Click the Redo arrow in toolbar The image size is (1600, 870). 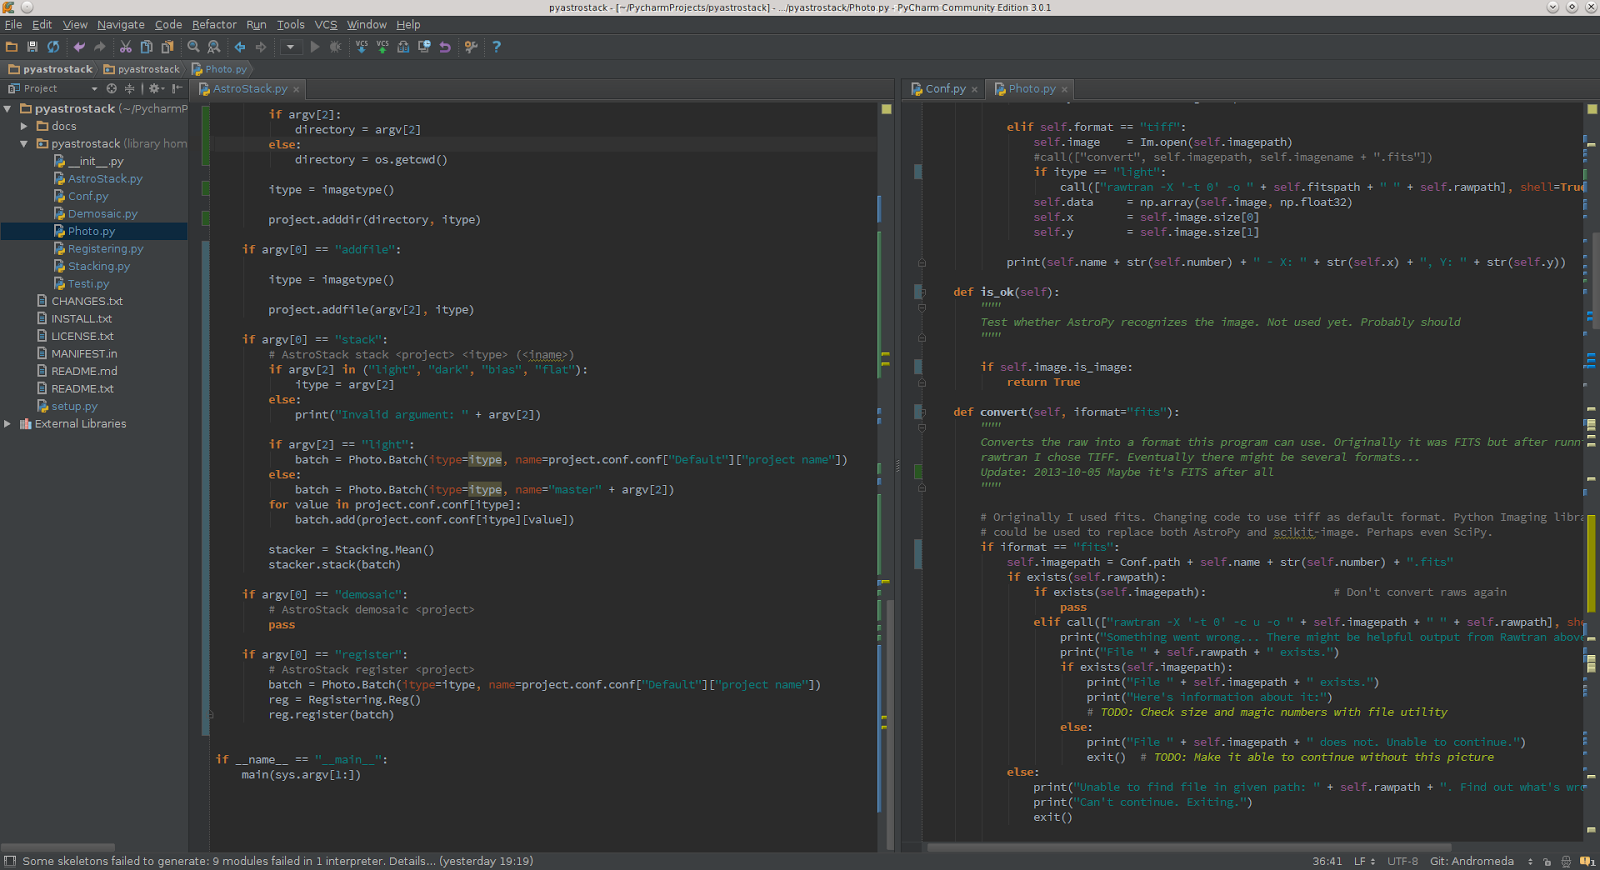(x=100, y=47)
